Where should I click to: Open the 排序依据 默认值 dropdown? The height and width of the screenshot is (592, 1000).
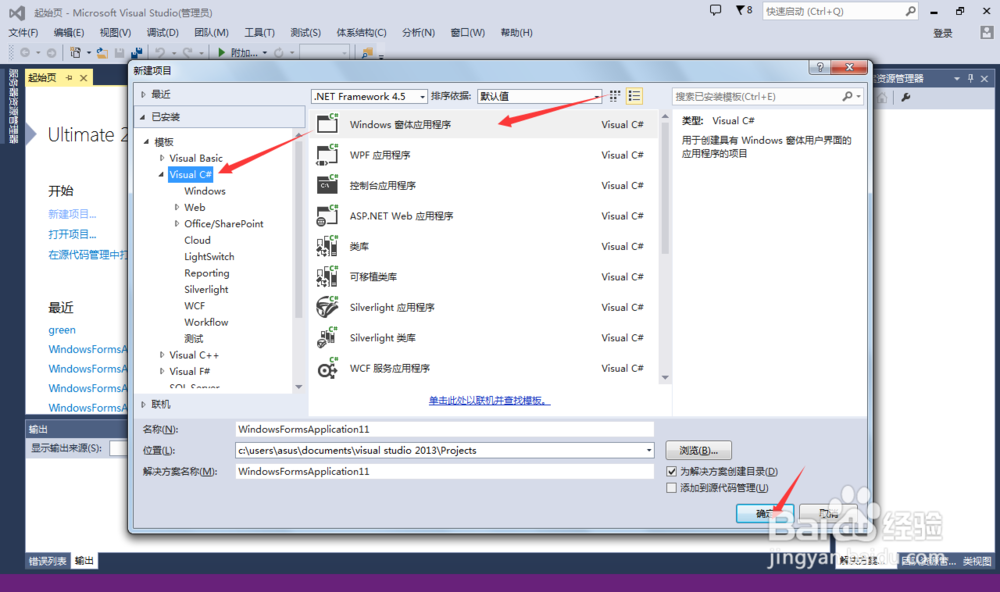(x=597, y=96)
